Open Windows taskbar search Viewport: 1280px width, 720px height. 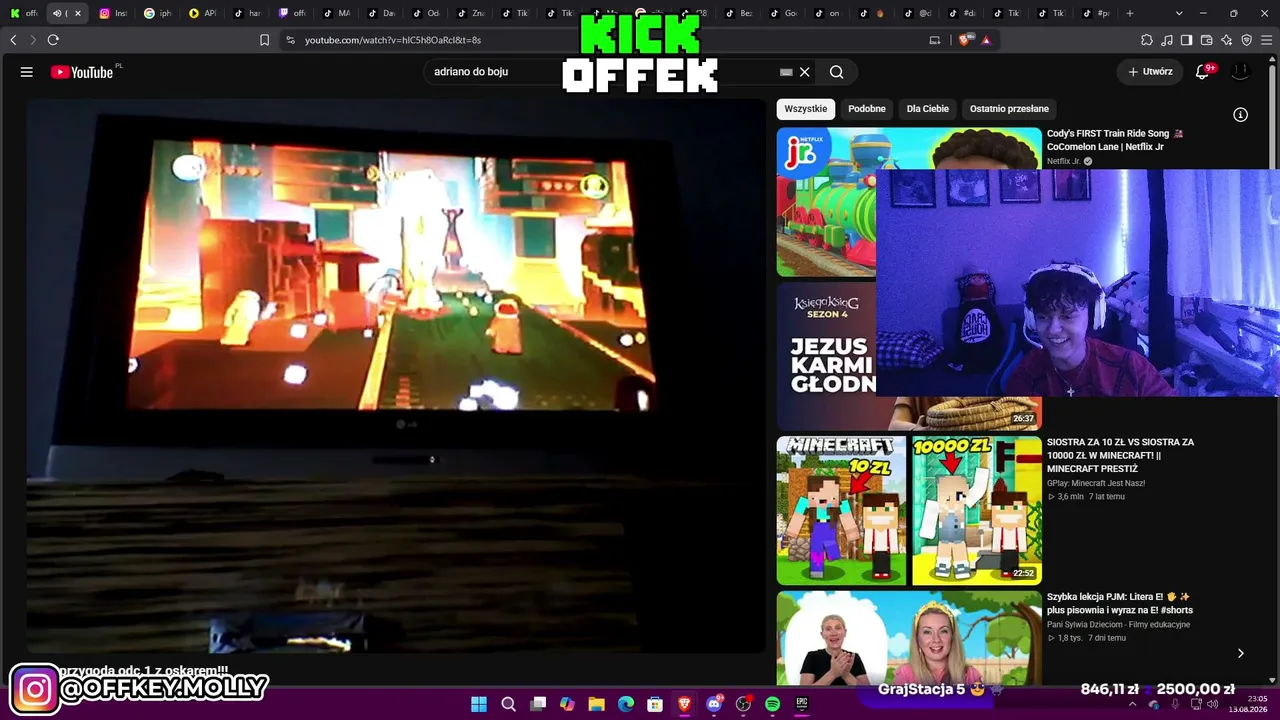click(508, 704)
